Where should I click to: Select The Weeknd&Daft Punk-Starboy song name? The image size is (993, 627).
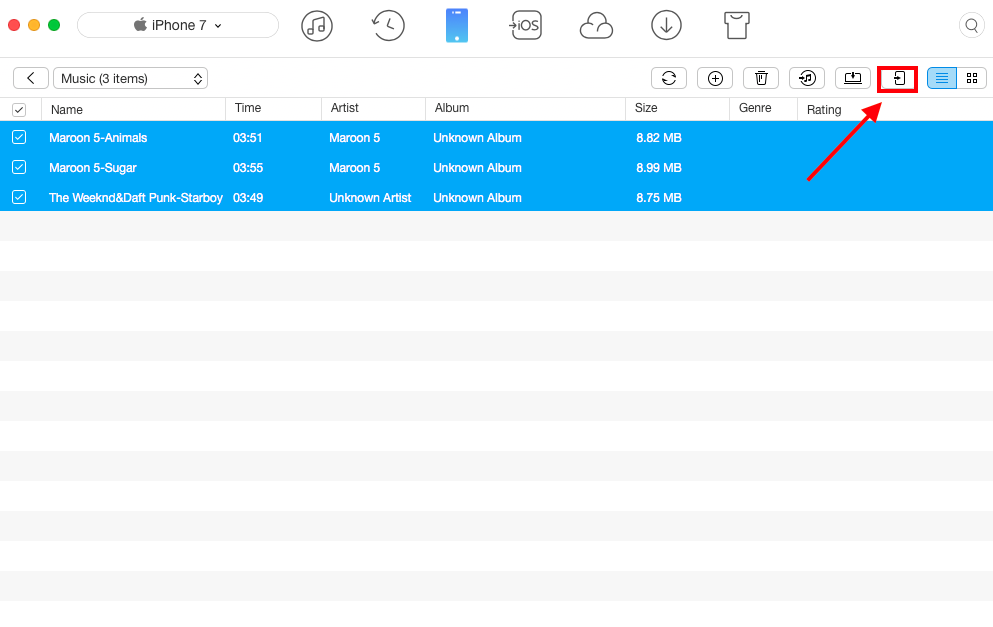pyautogui.click(x=136, y=198)
